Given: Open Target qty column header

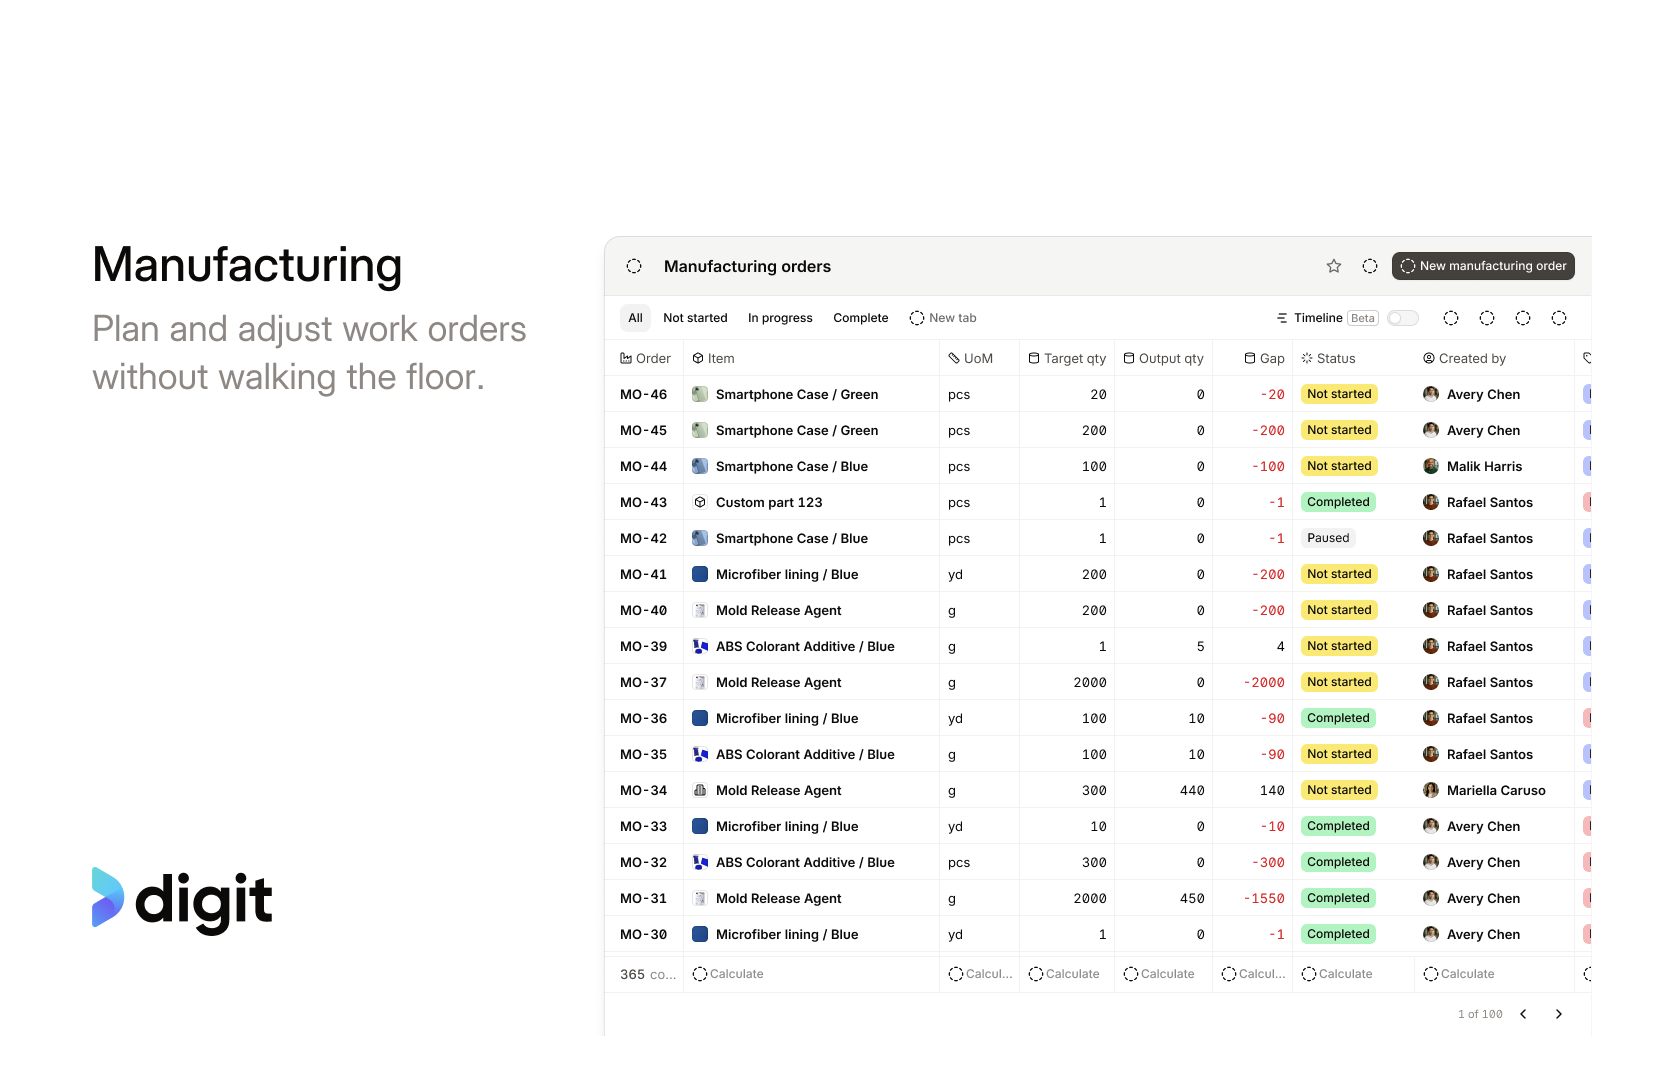Looking at the screenshot, I should click(x=1067, y=358).
